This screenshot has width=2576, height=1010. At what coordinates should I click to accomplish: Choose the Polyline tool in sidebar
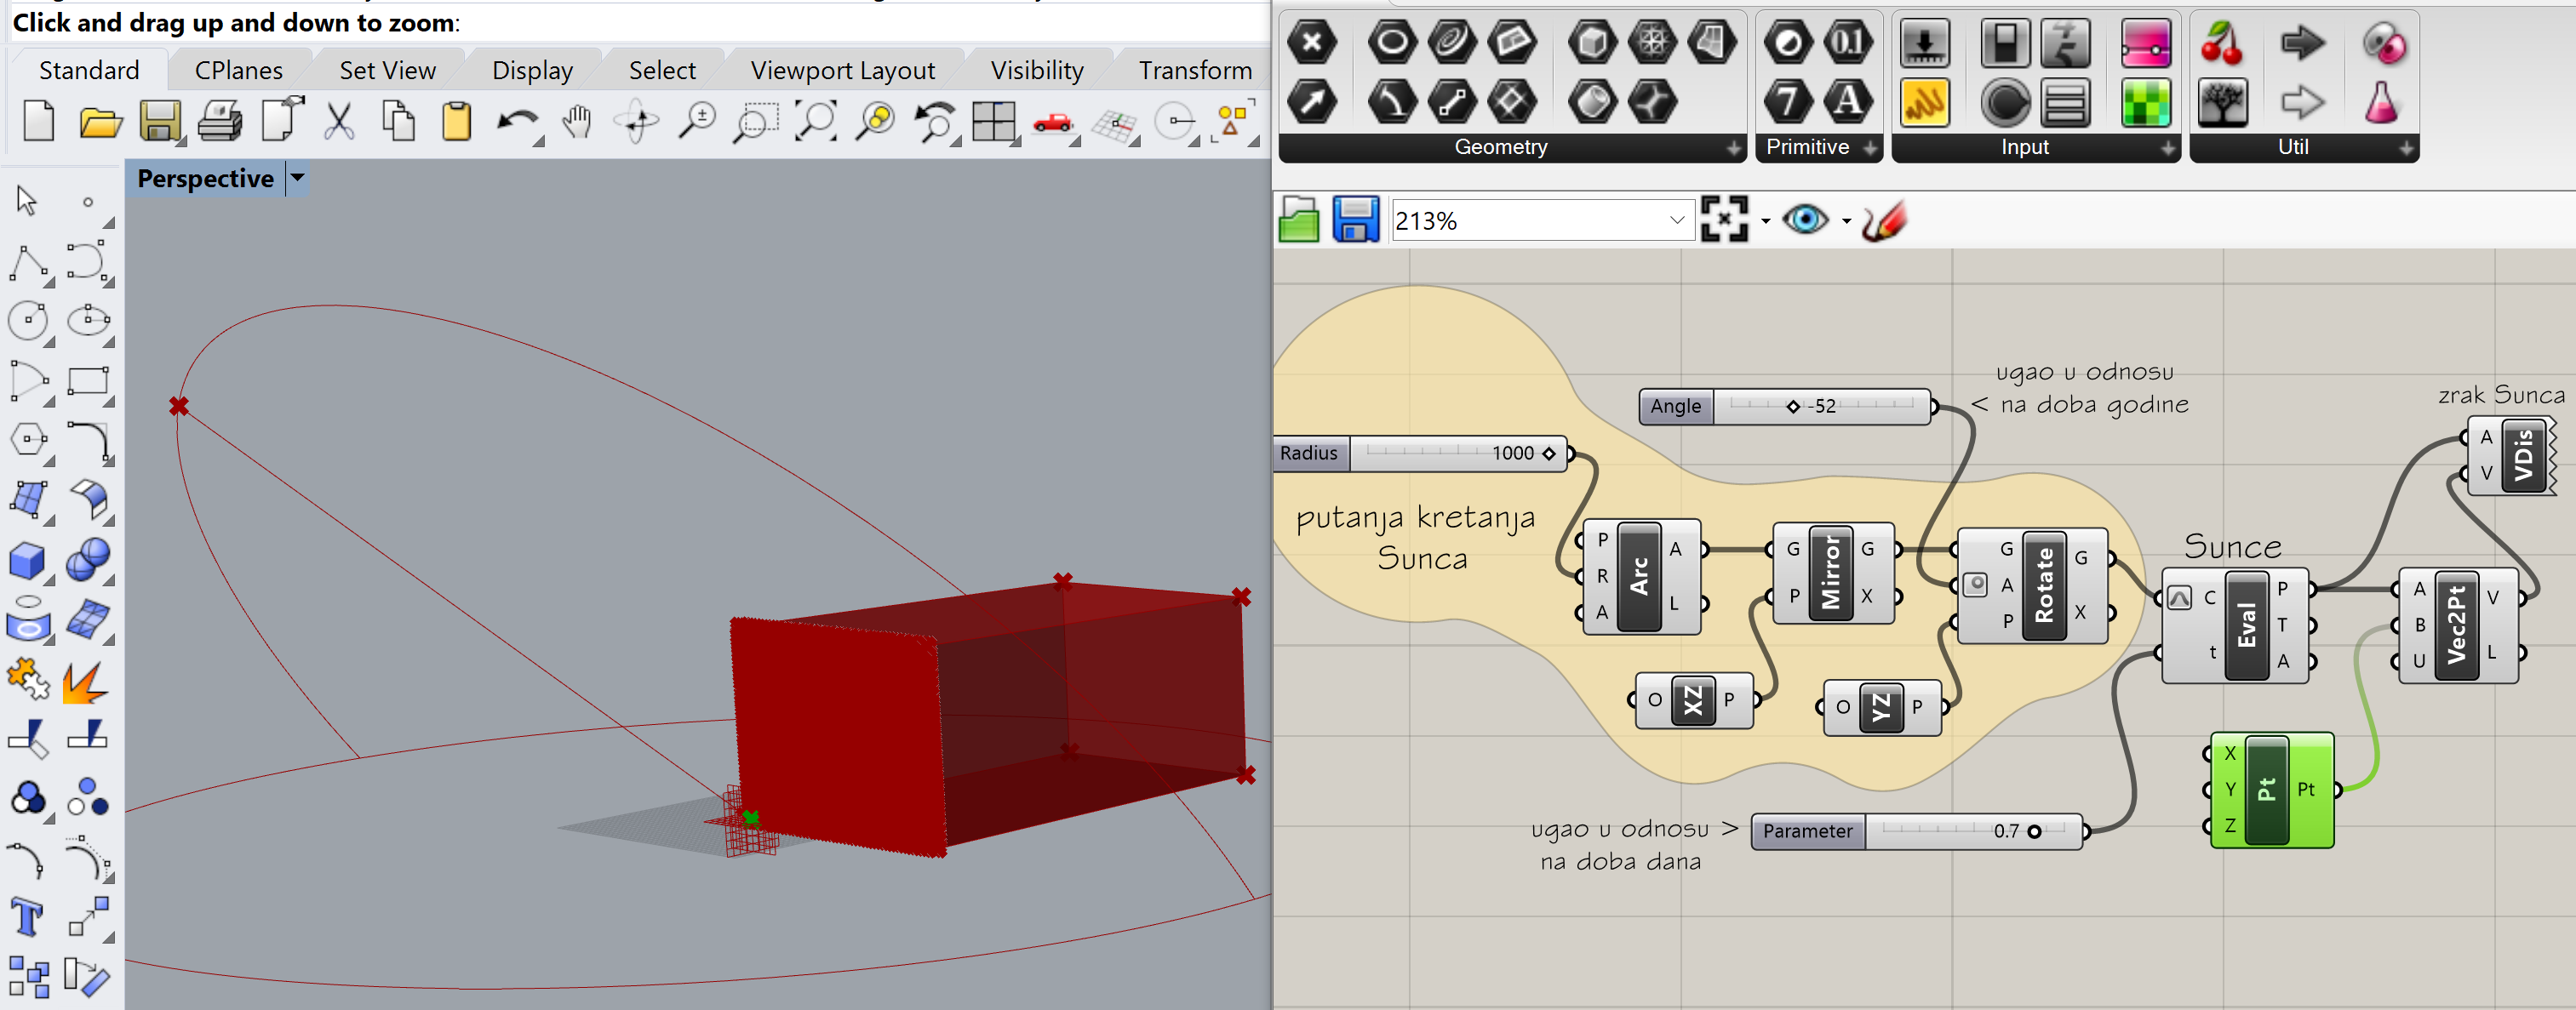point(28,263)
